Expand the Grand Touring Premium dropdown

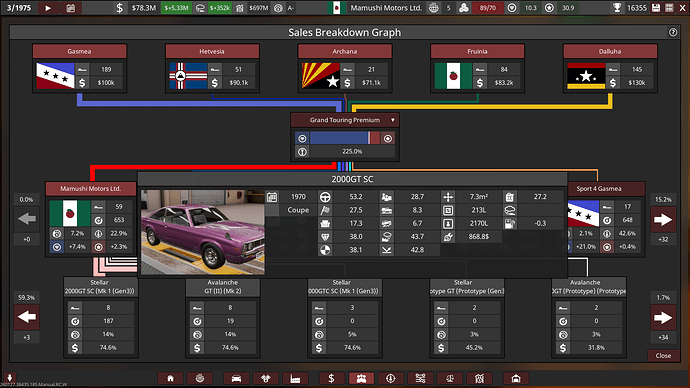[x=393, y=120]
